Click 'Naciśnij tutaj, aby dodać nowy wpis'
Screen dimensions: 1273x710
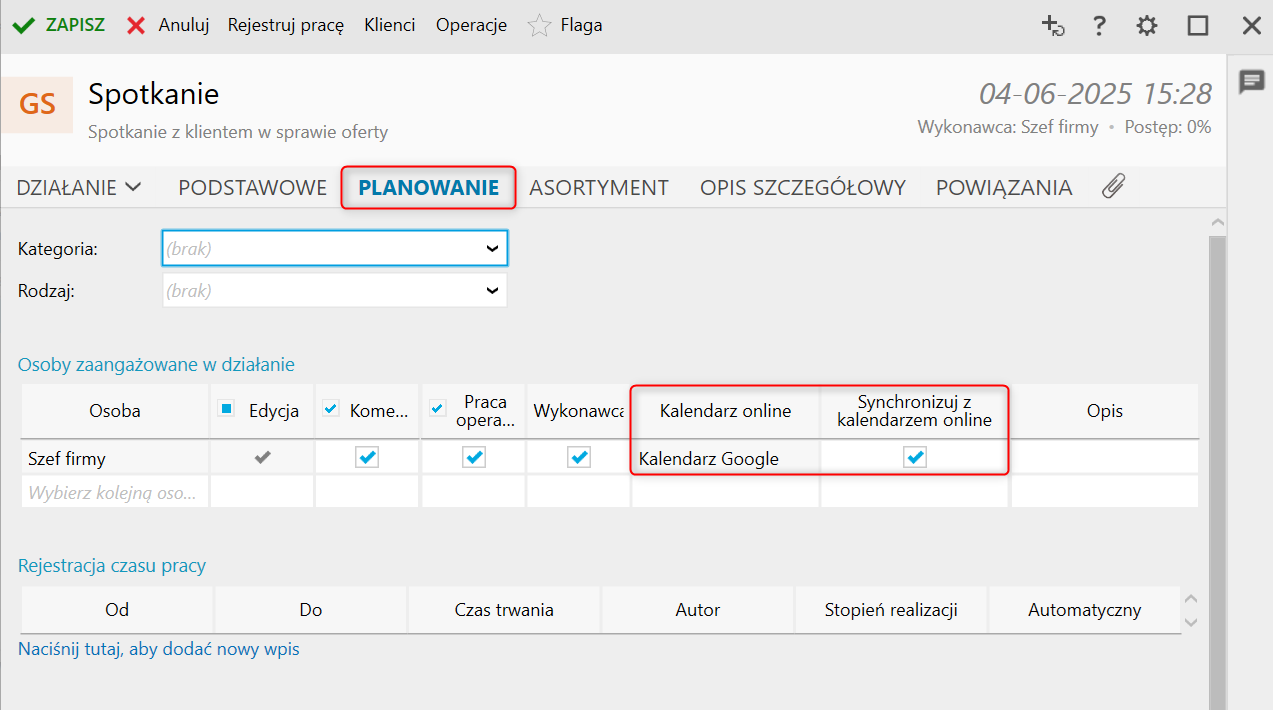pyautogui.click(x=159, y=649)
